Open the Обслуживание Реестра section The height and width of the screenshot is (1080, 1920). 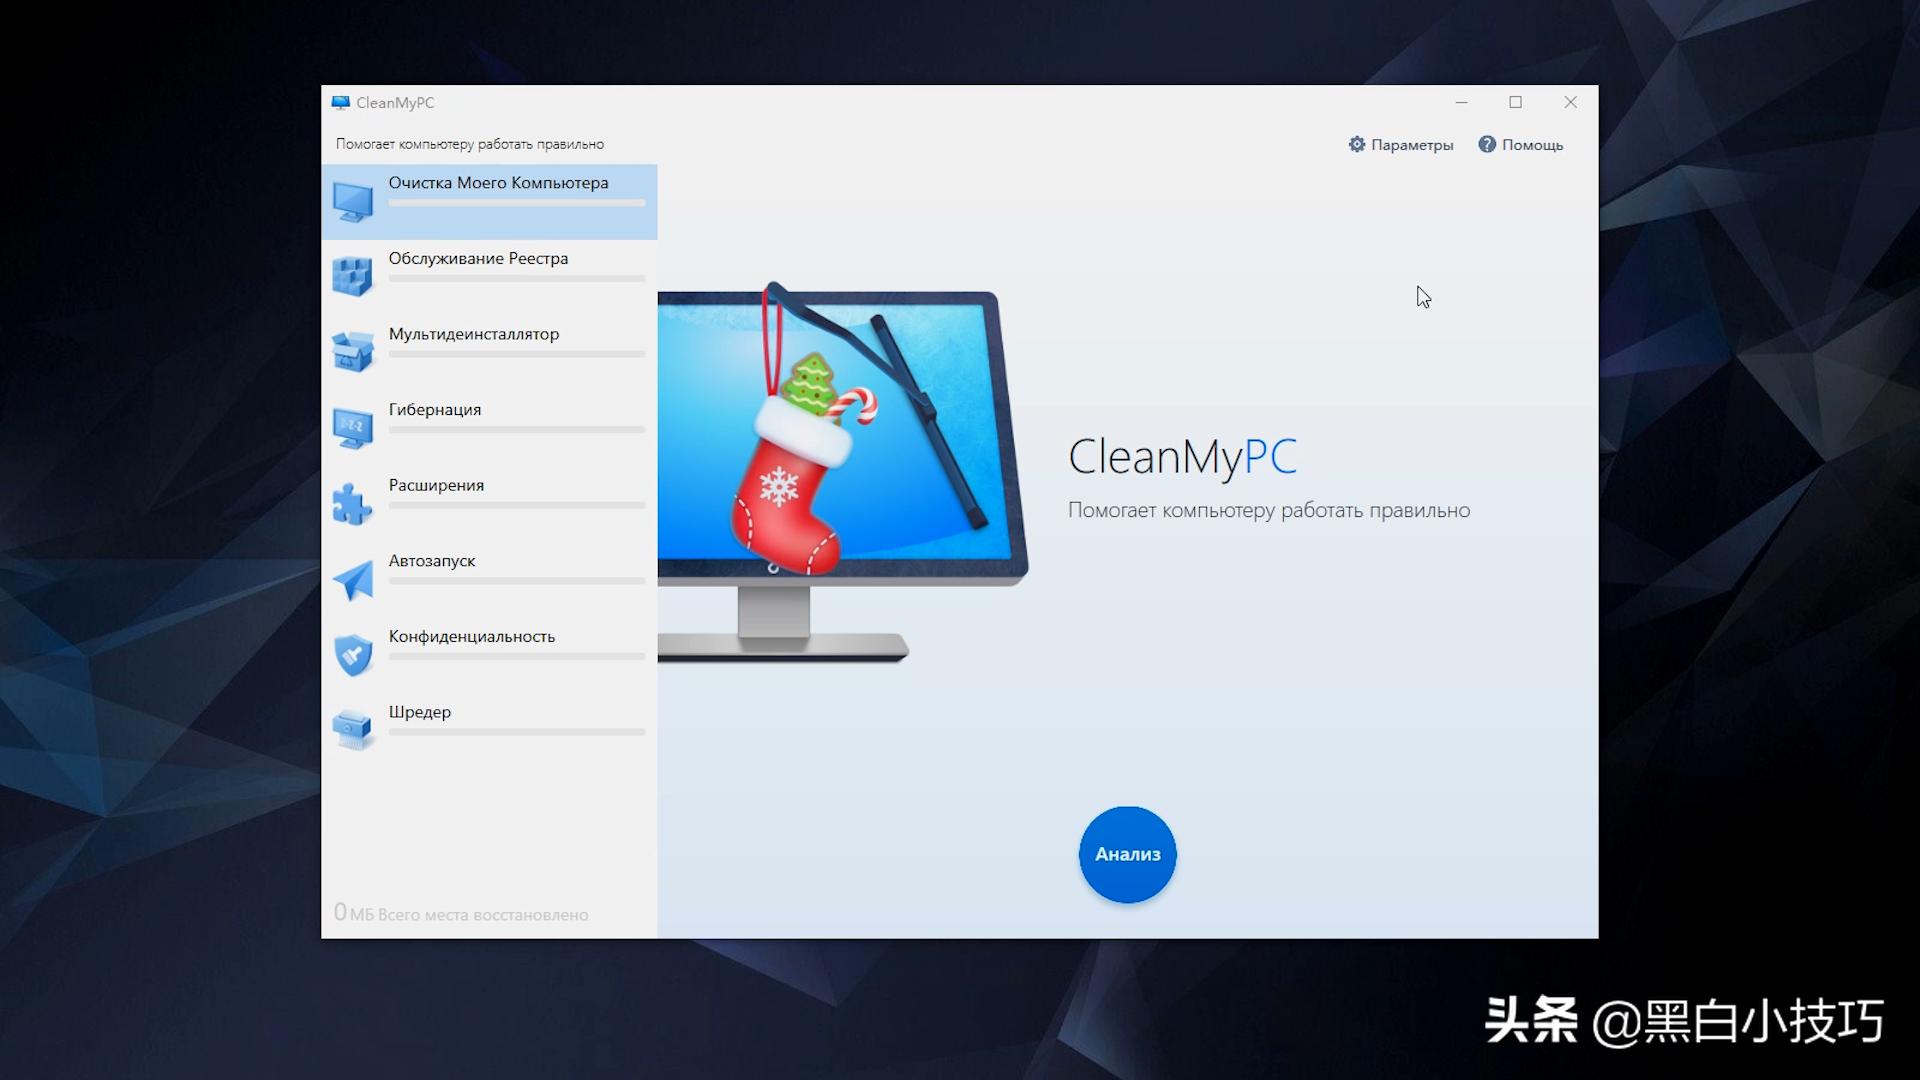pos(489,277)
